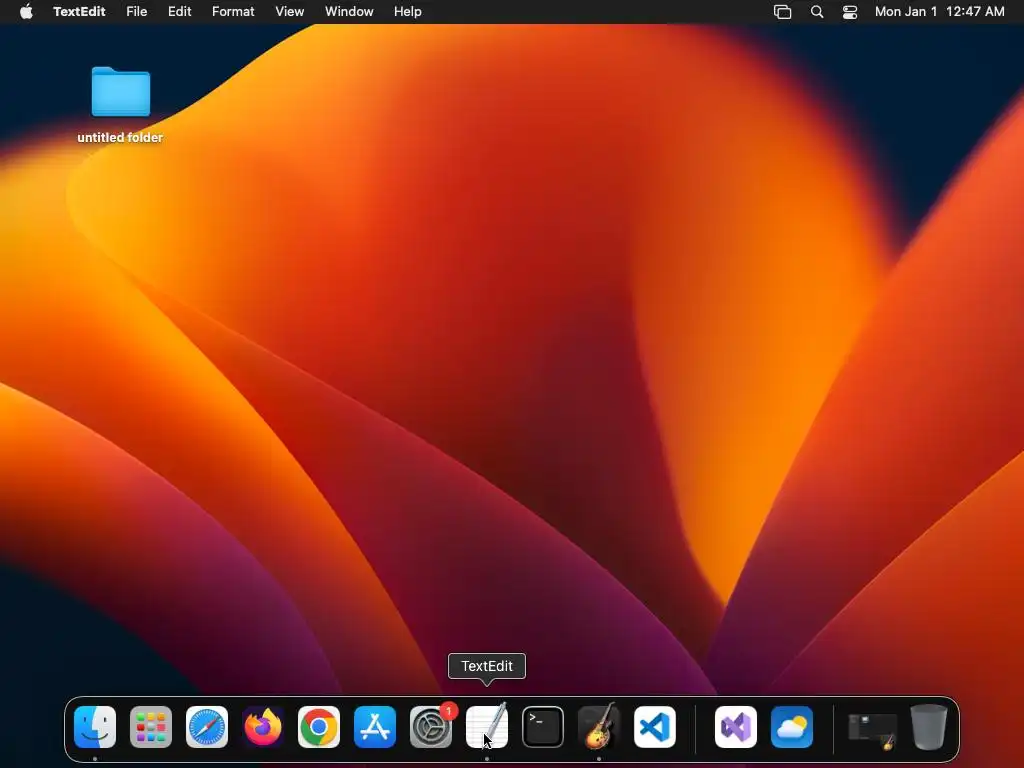
Task: Open the File menu
Action: (x=136, y=11)
